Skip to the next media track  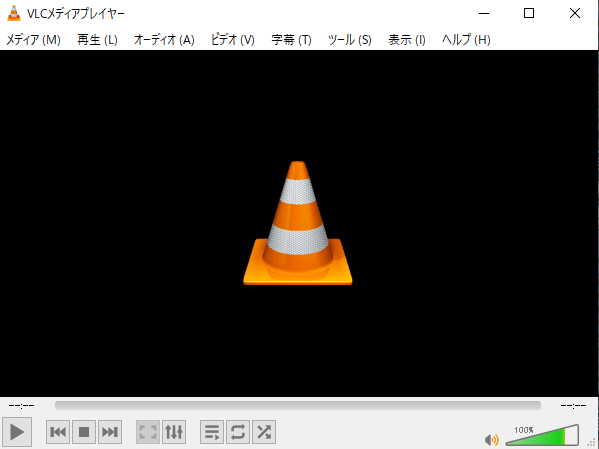[110, 432]
